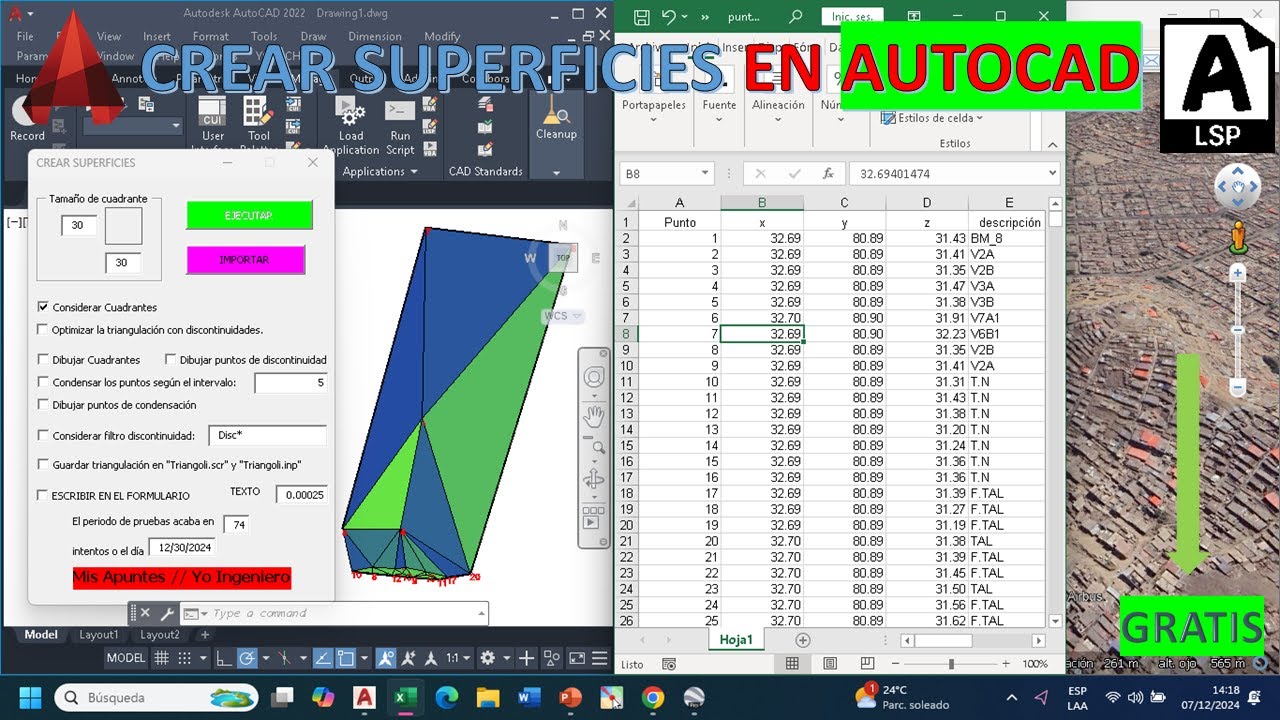Expand Portapapeles group in Excel
1280x720 pixels.
coord(653,119)
